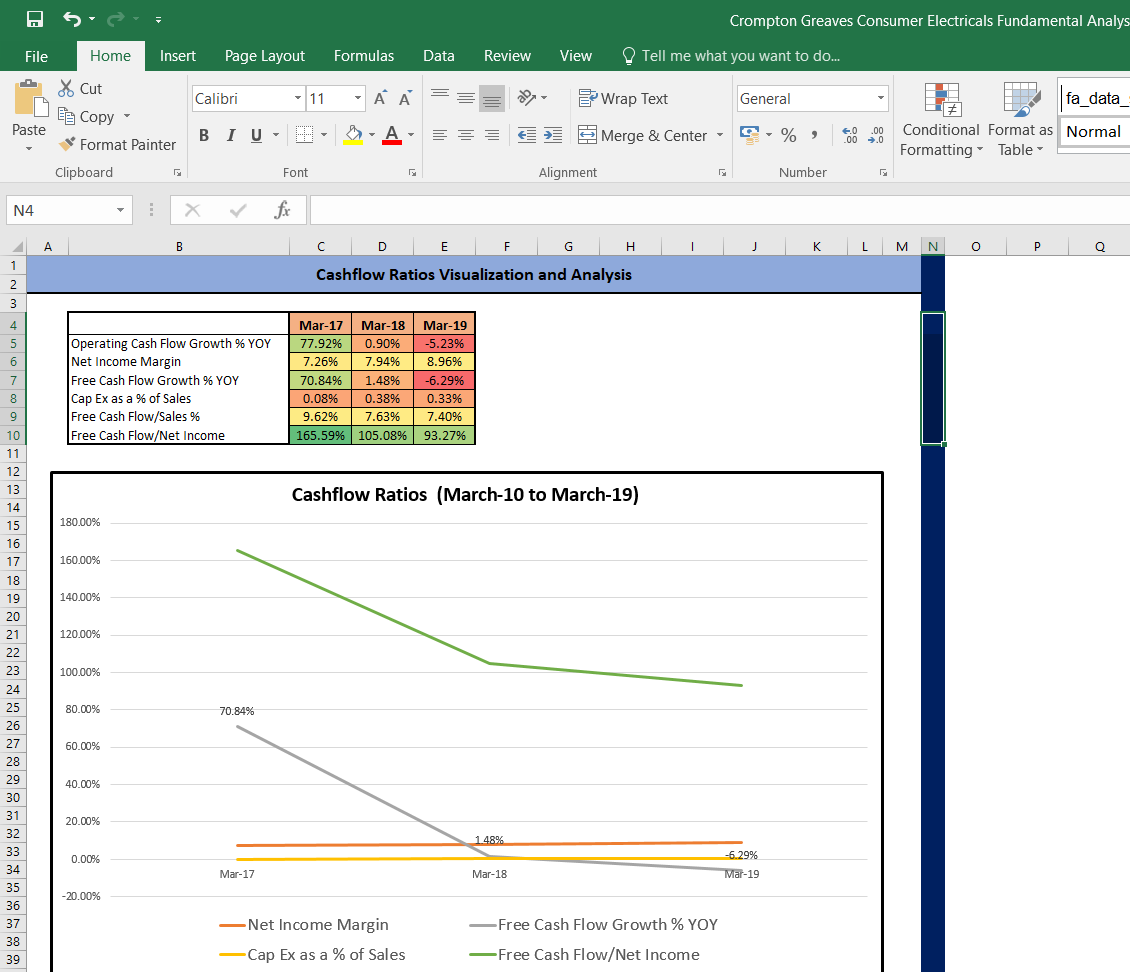Toggle Bold formatting
The image size is (1130, 972).
204,135
